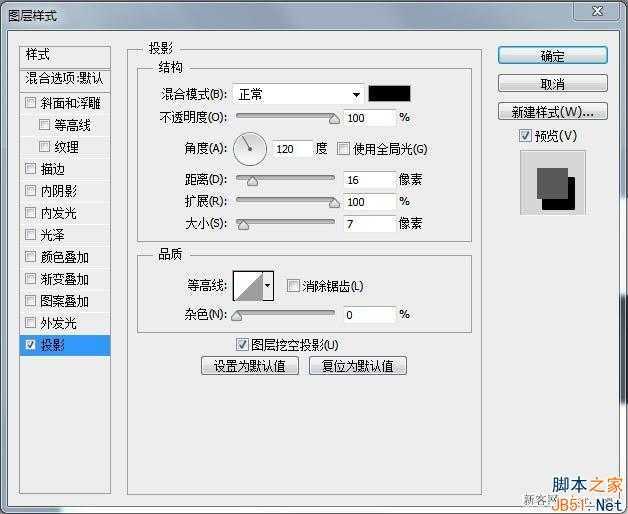
Task: Select 混合选项:默认 in left list
Action: coord(65,79)
